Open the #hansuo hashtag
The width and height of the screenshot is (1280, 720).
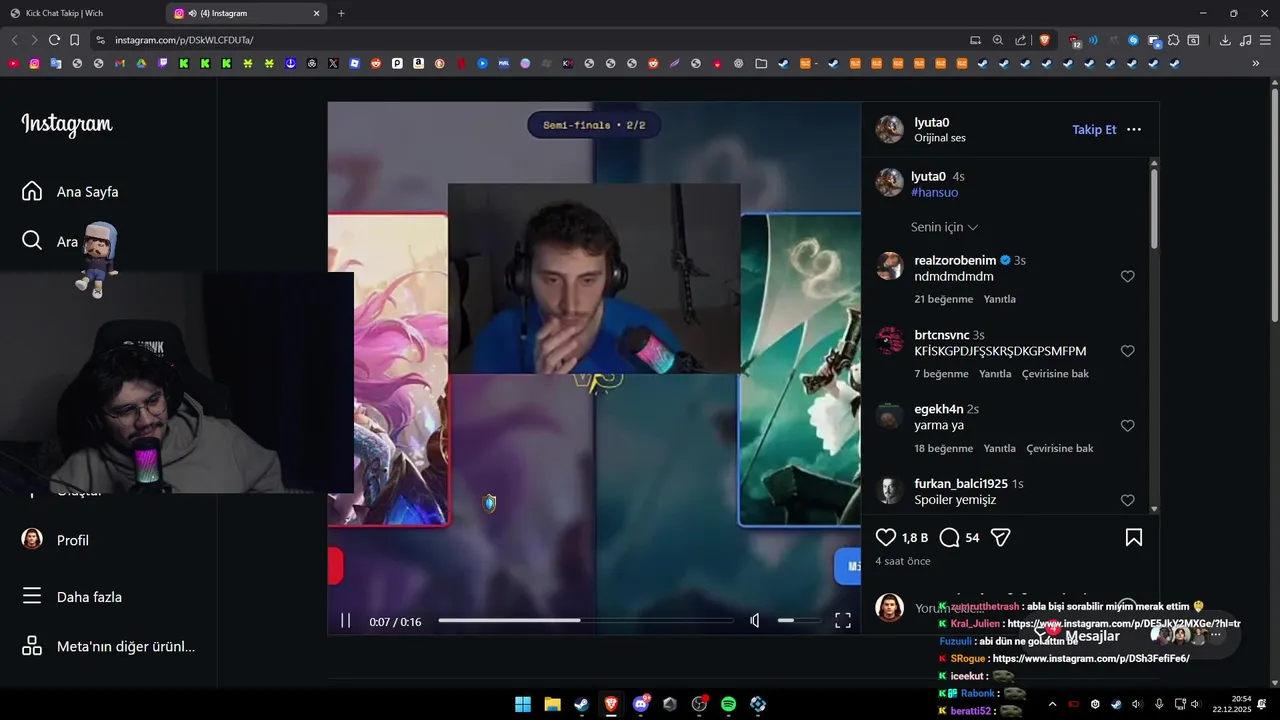(935, 192)
